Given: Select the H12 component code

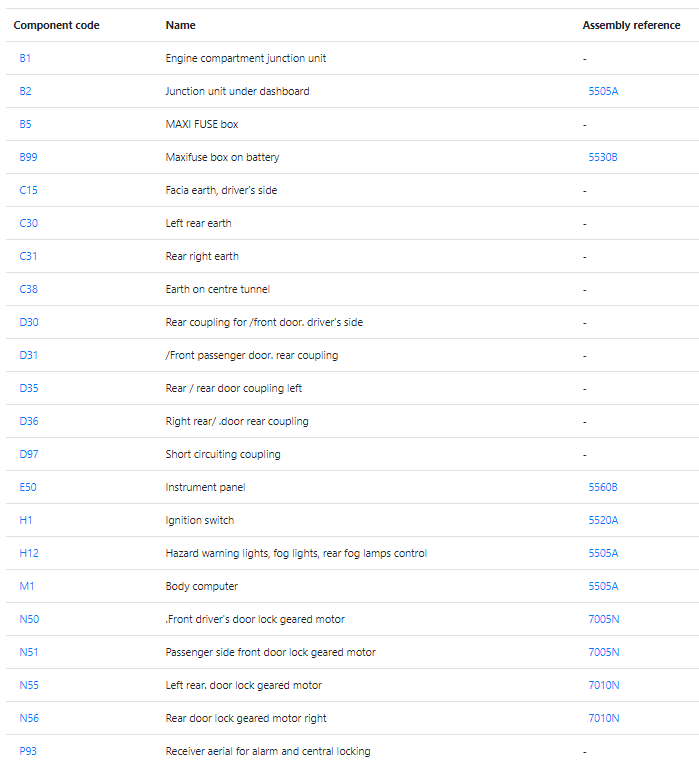Looking at the screenshot, I should click(x=29, y=553).
